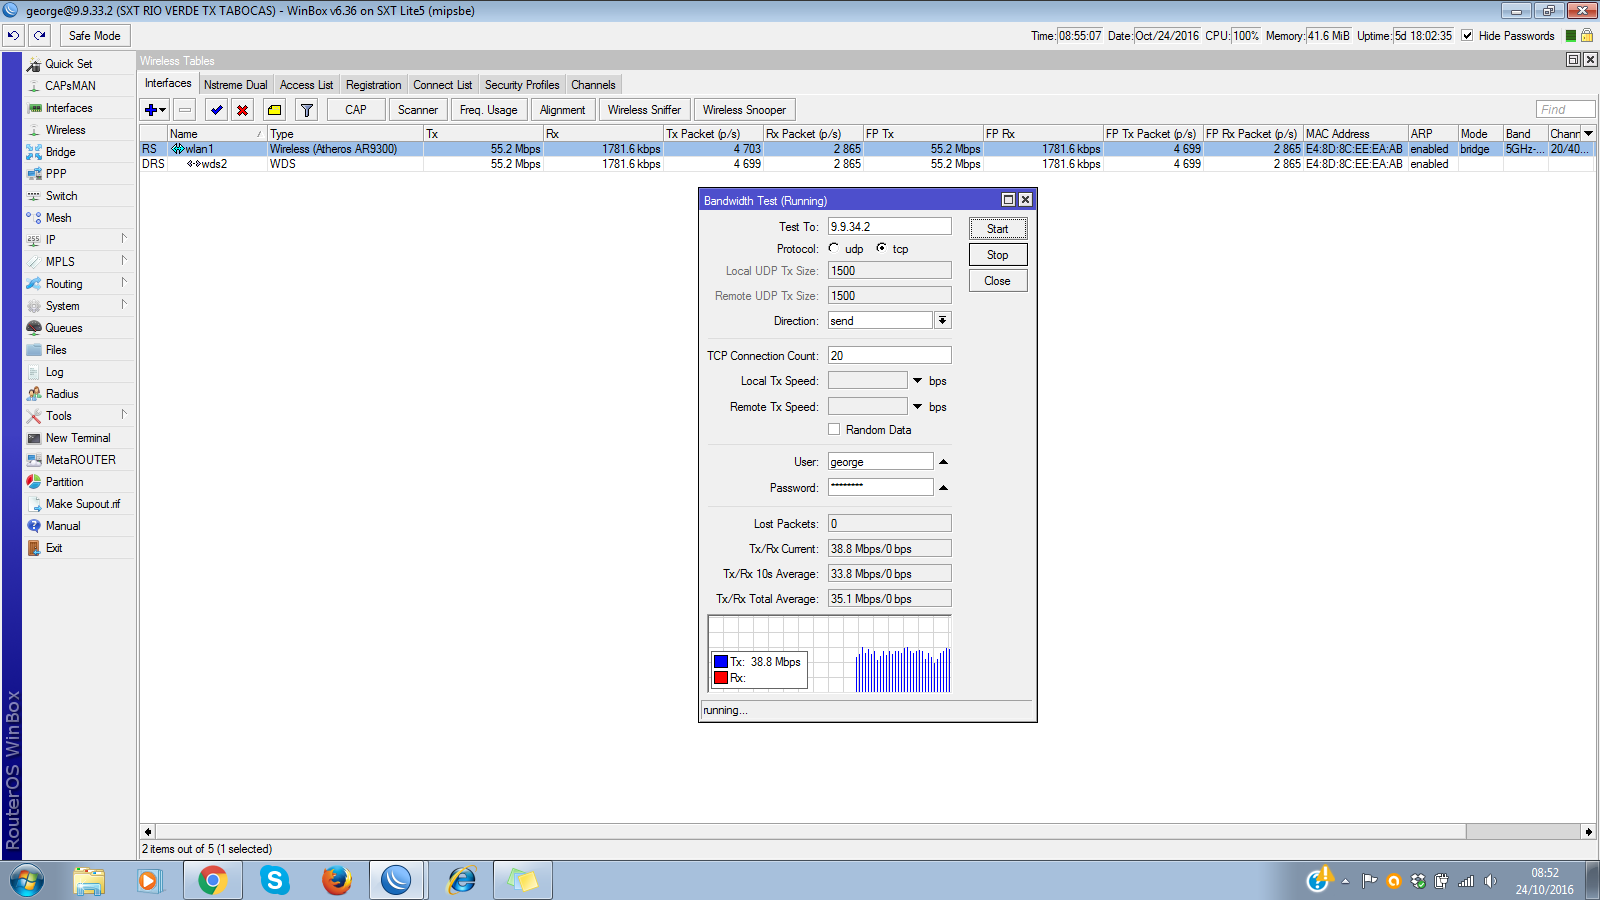Open the Security Profiles tab
Image resolution: width=1600 pixels, height=900 pixels.
point(521,85)
